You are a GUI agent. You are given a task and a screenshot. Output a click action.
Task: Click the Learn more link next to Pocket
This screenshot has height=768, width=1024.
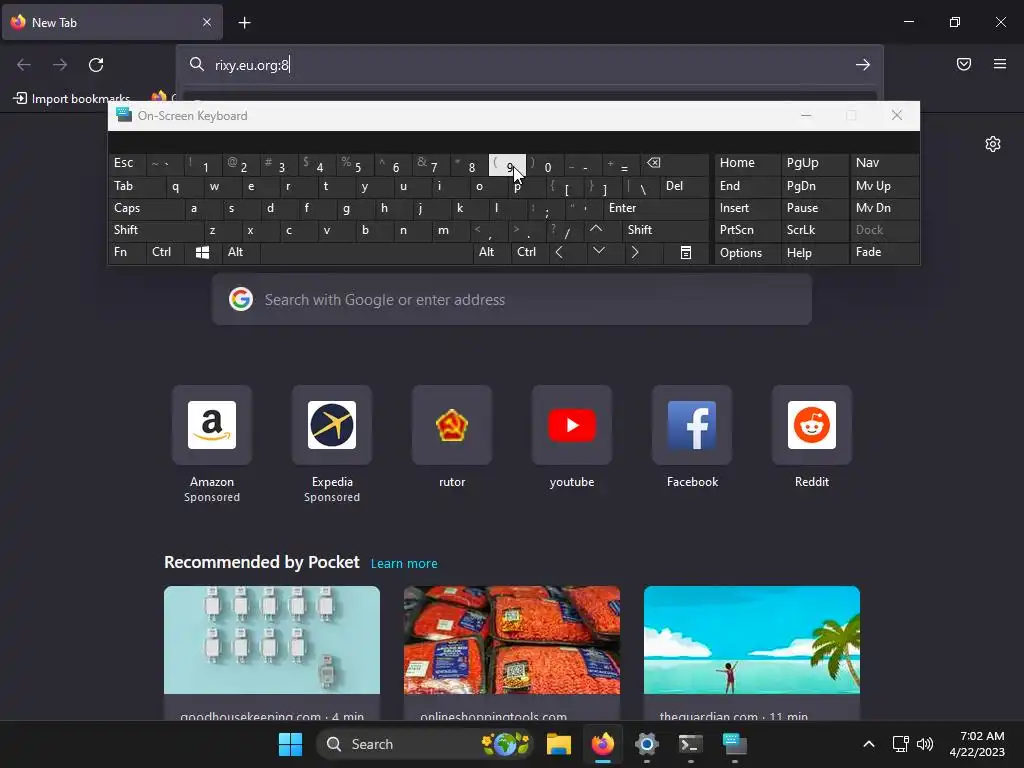(x=404, y=564)
